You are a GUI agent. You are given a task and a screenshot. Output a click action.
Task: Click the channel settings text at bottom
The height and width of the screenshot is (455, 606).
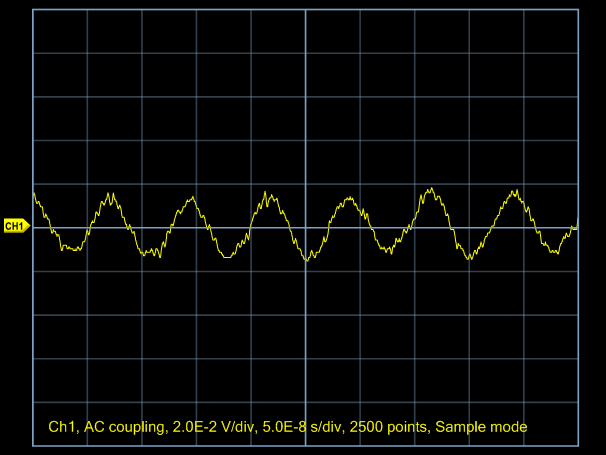[288, 427]
